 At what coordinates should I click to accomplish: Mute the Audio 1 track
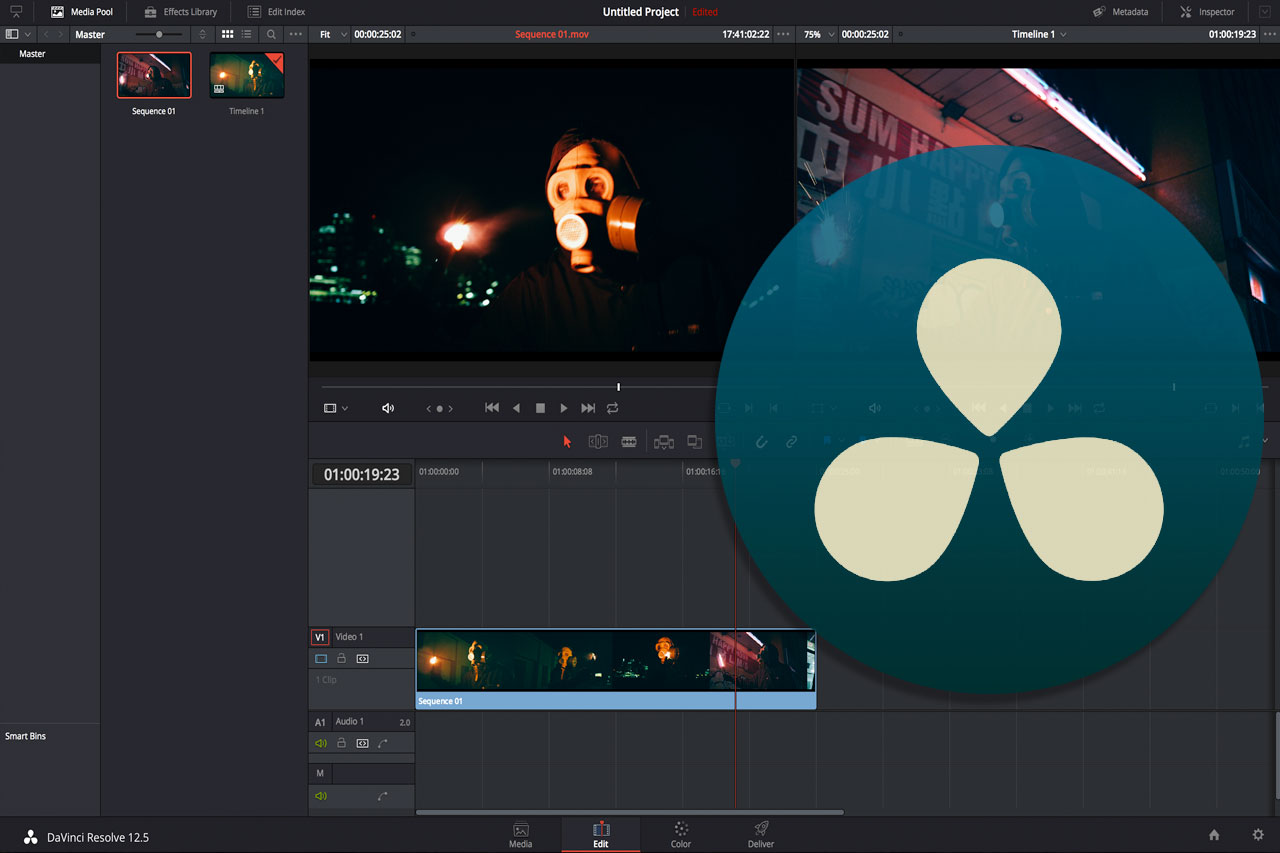321,743
